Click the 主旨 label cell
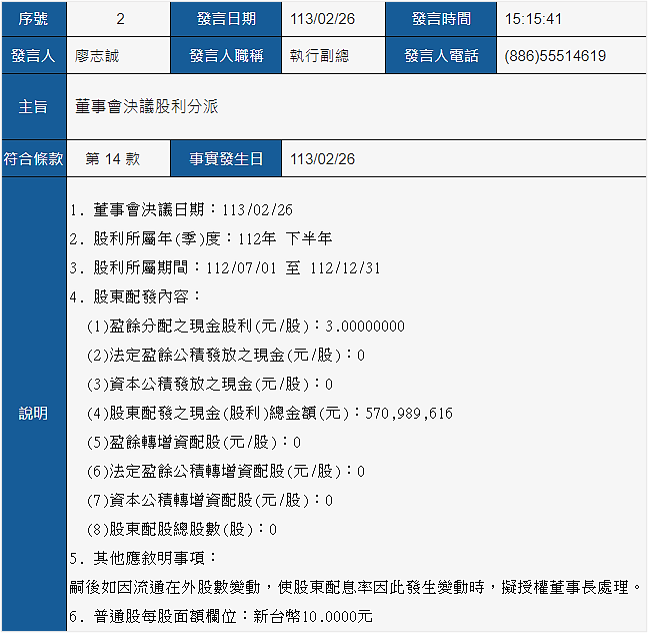 click(x=33, y=106)
